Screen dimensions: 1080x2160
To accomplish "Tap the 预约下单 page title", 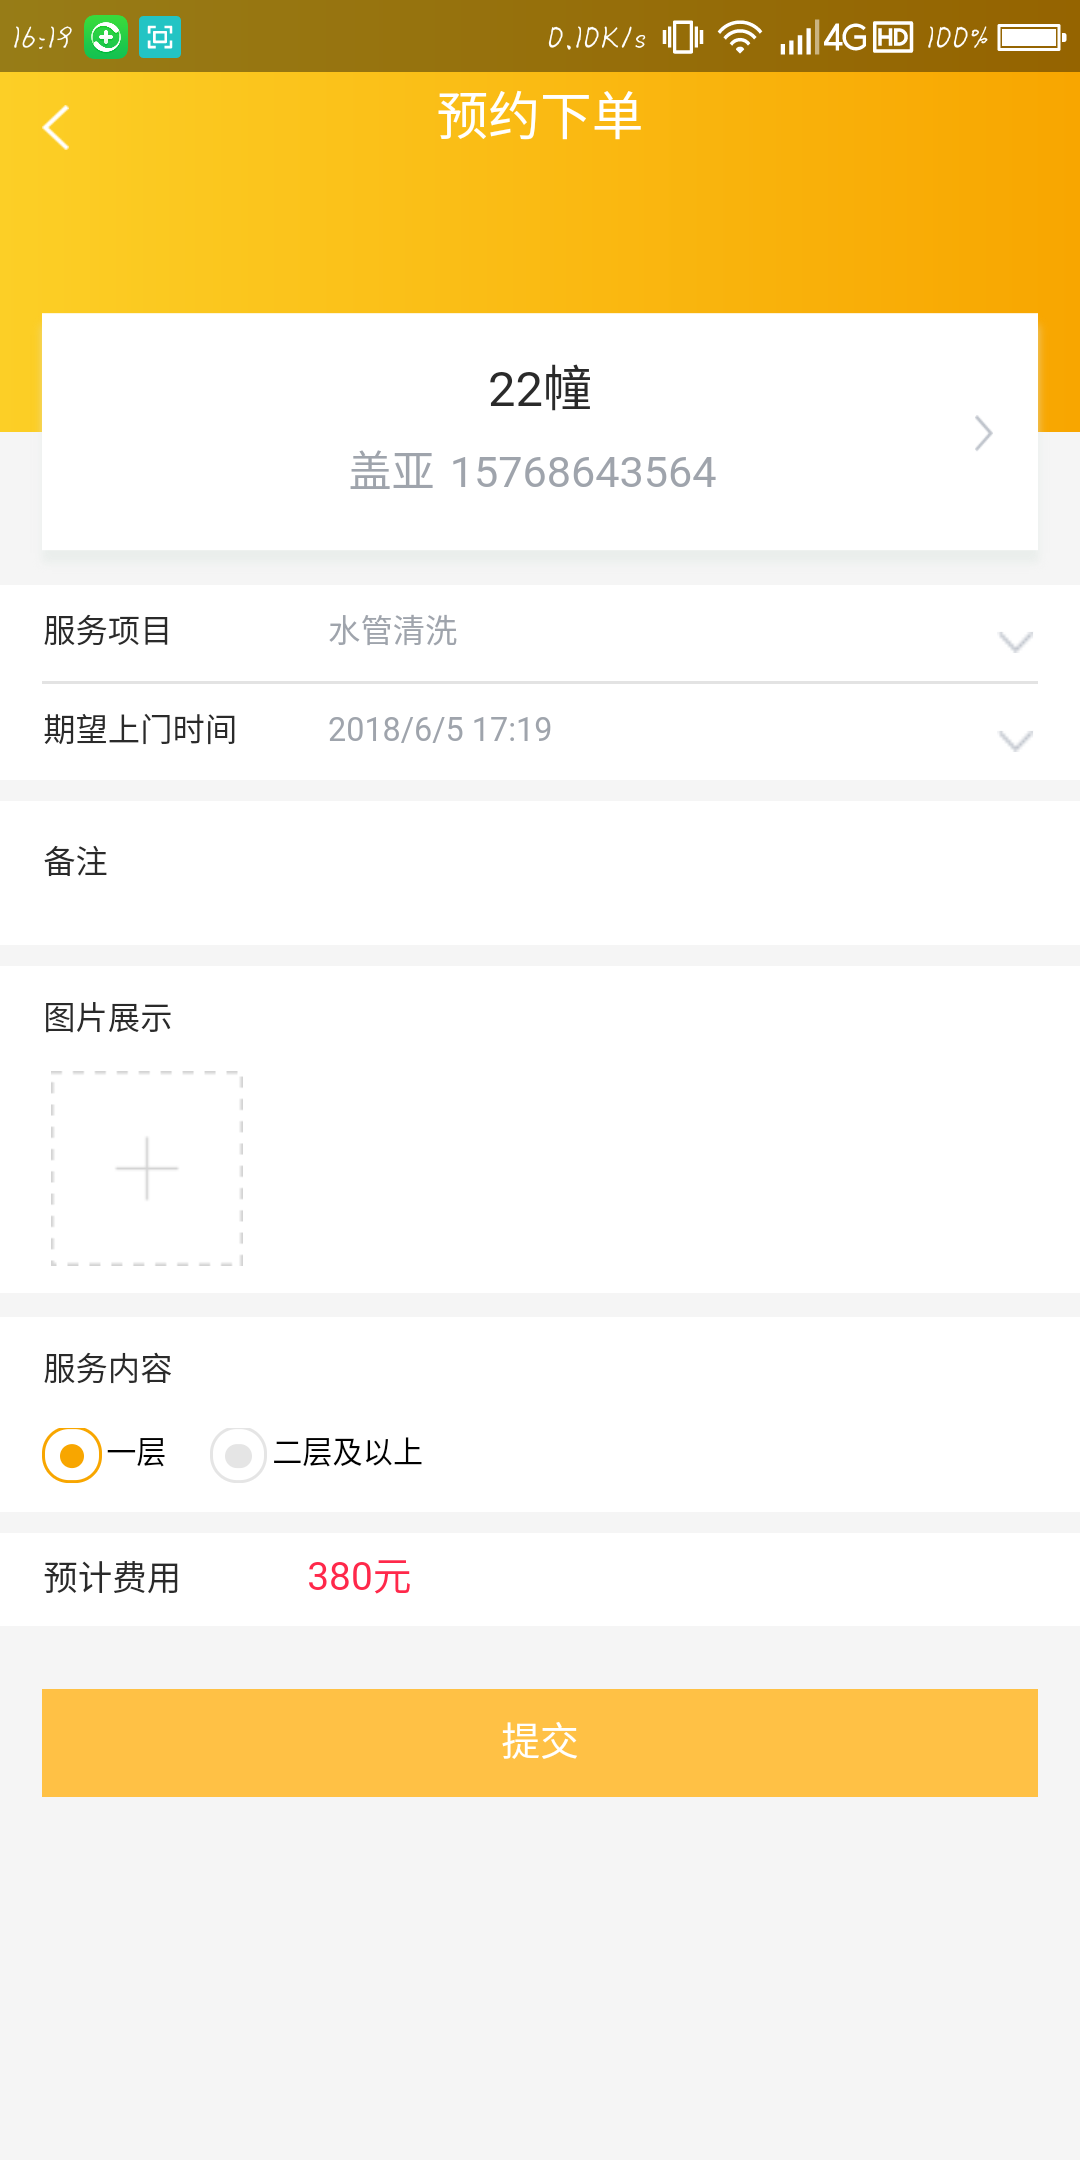I will (x=540, y=116).
